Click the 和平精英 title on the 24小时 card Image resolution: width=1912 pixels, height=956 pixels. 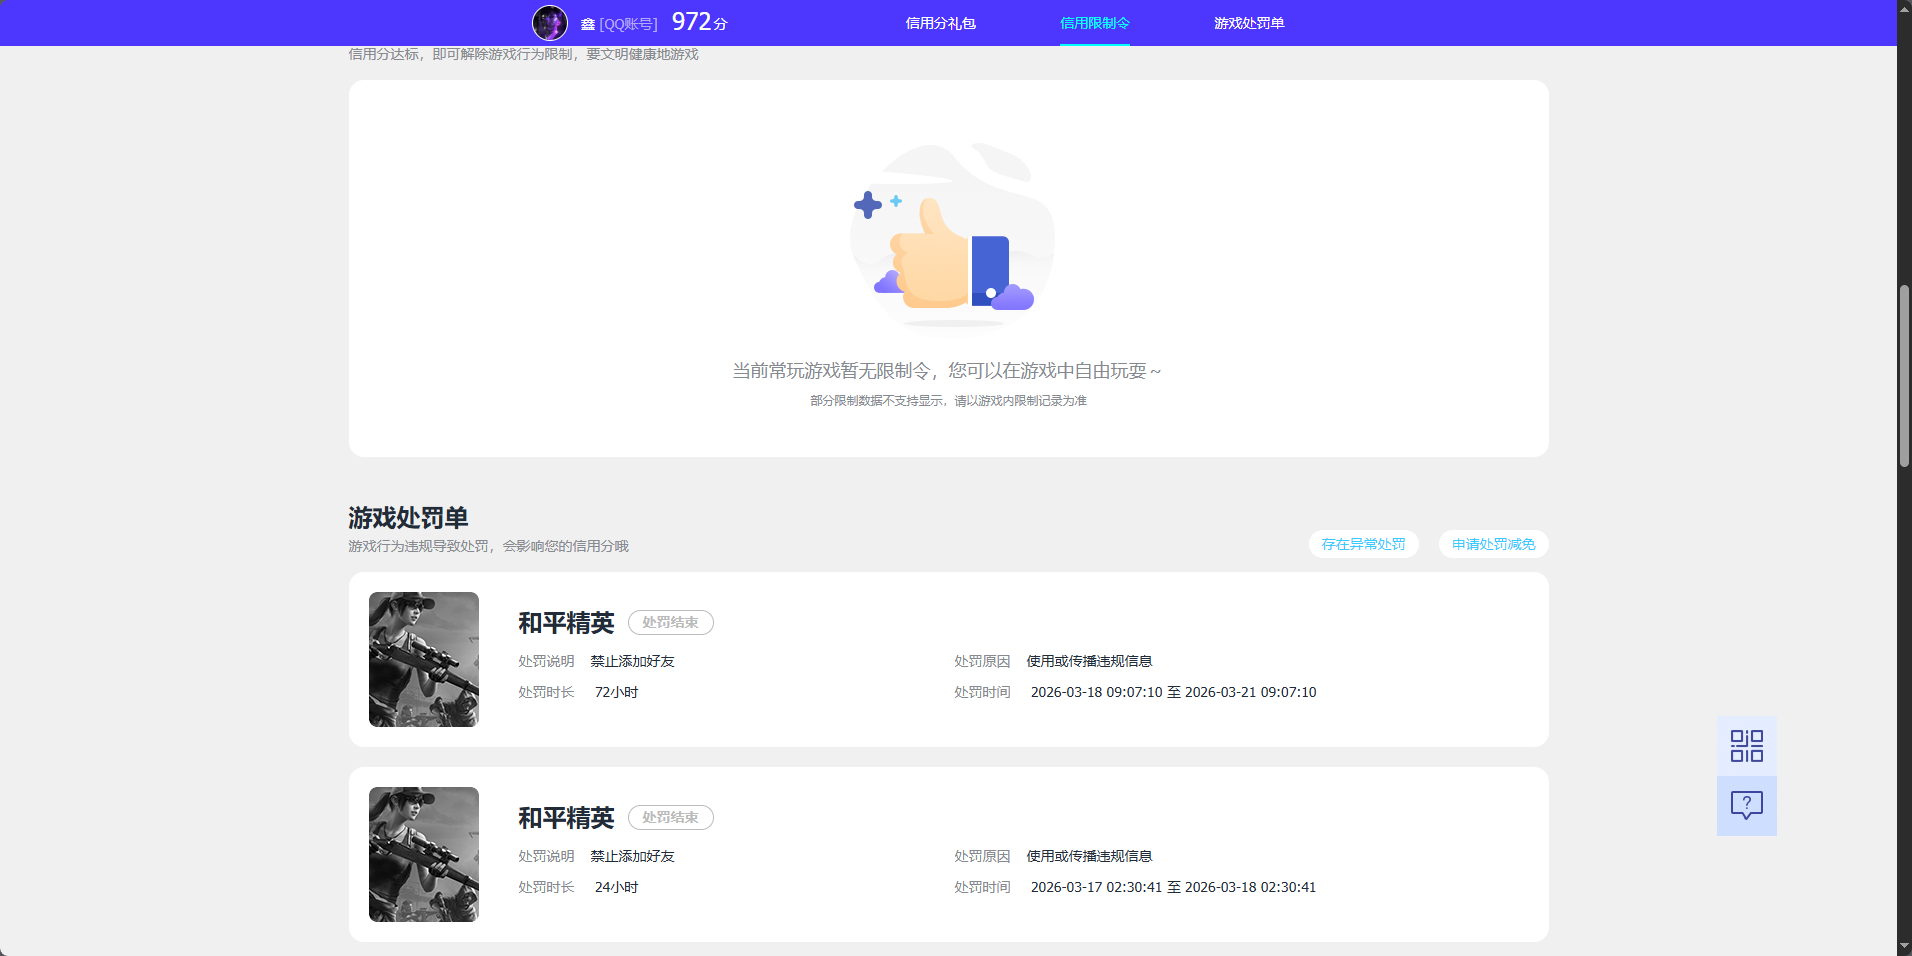(x=566, y=818)
